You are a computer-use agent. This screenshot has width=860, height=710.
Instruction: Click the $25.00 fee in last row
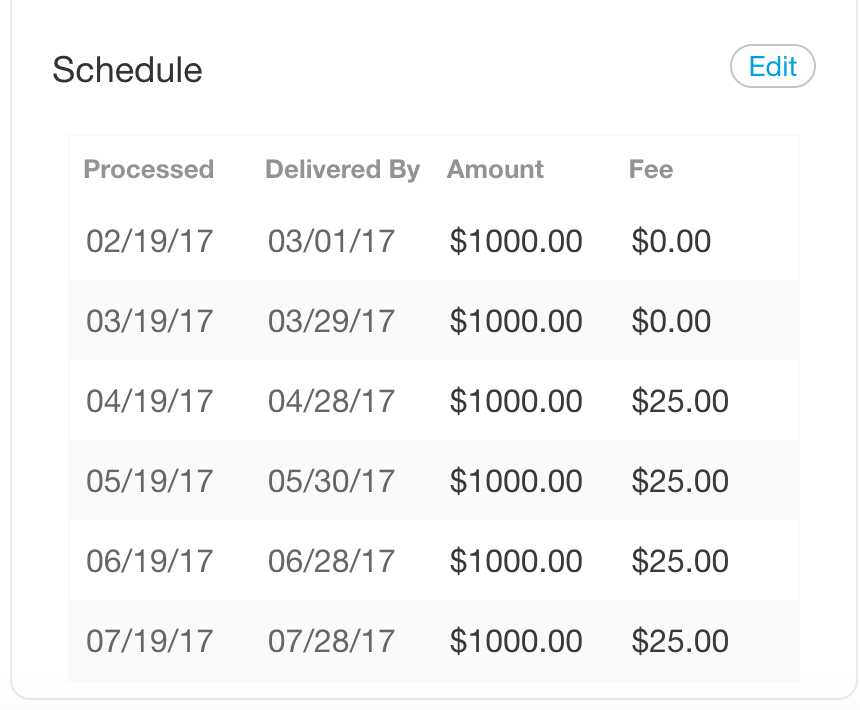680,641
